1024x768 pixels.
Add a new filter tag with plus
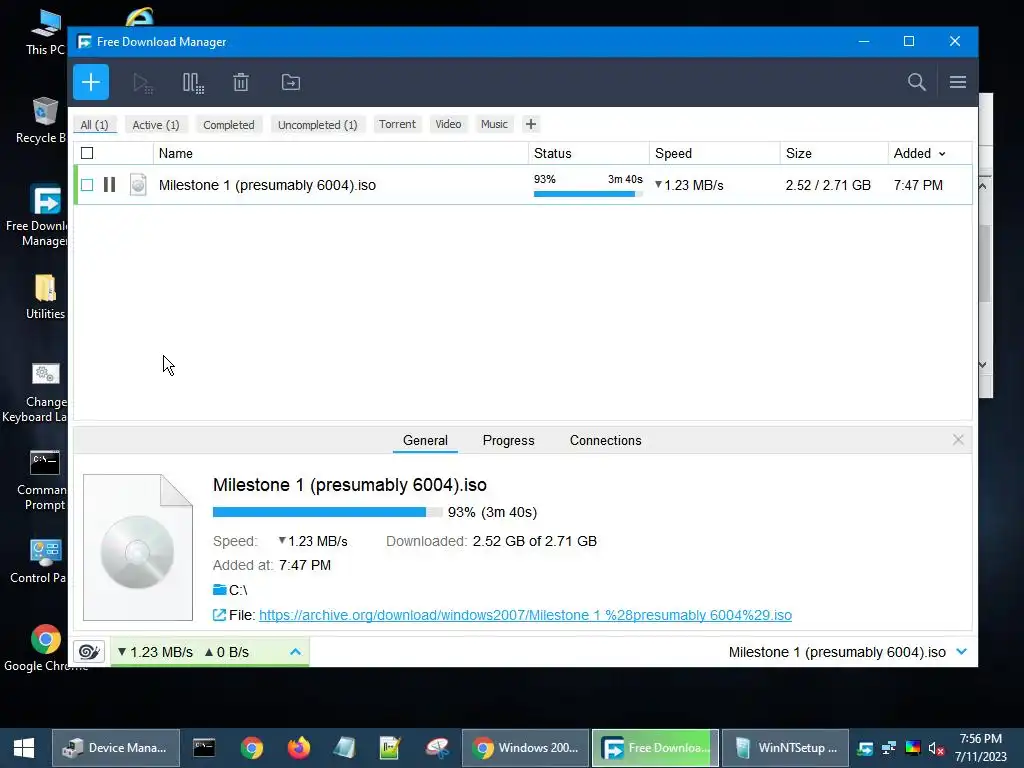click(531, 124)
